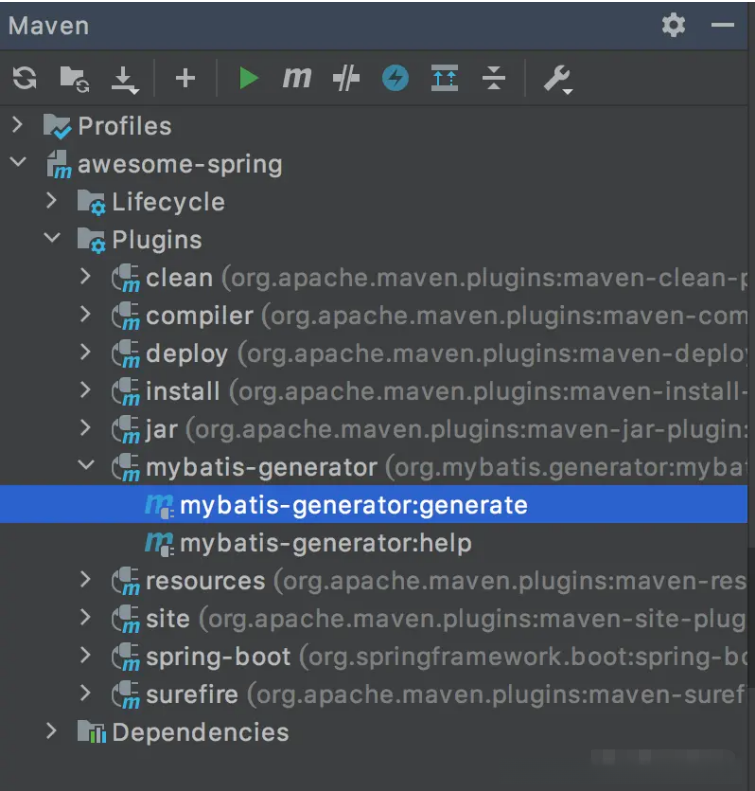Collapse the Plugins node chevron
Image resolution: width=755 pixels, height=791 pixels.
(52, 238)
